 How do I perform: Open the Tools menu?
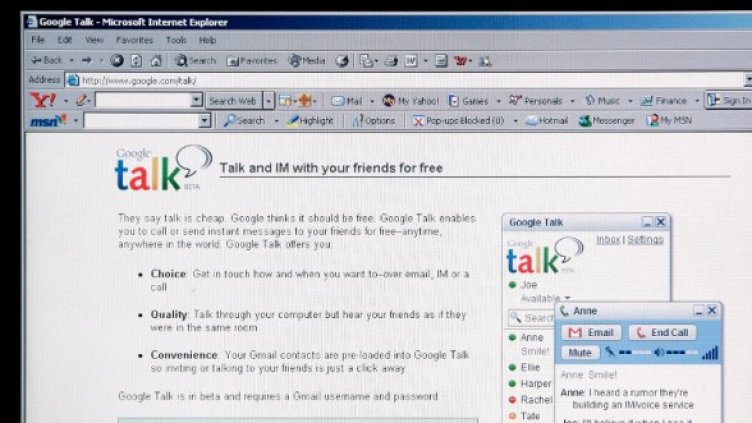[176, 40]
